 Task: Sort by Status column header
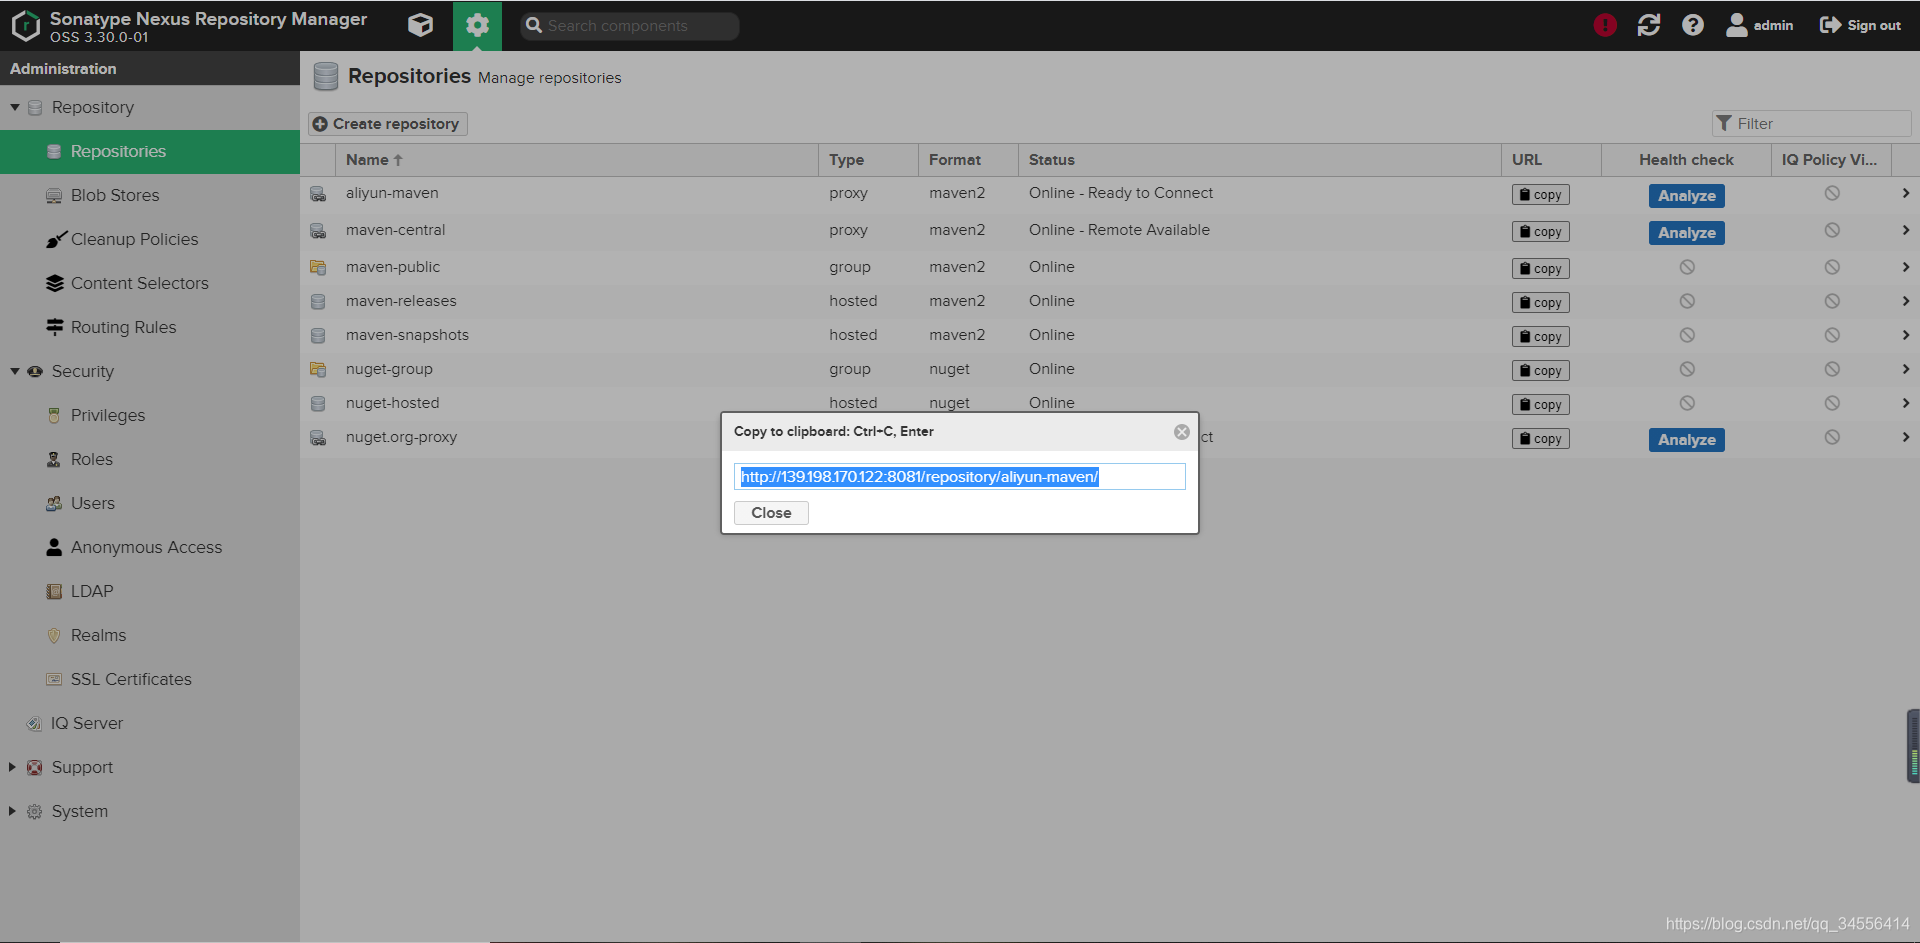(1259, 160)
